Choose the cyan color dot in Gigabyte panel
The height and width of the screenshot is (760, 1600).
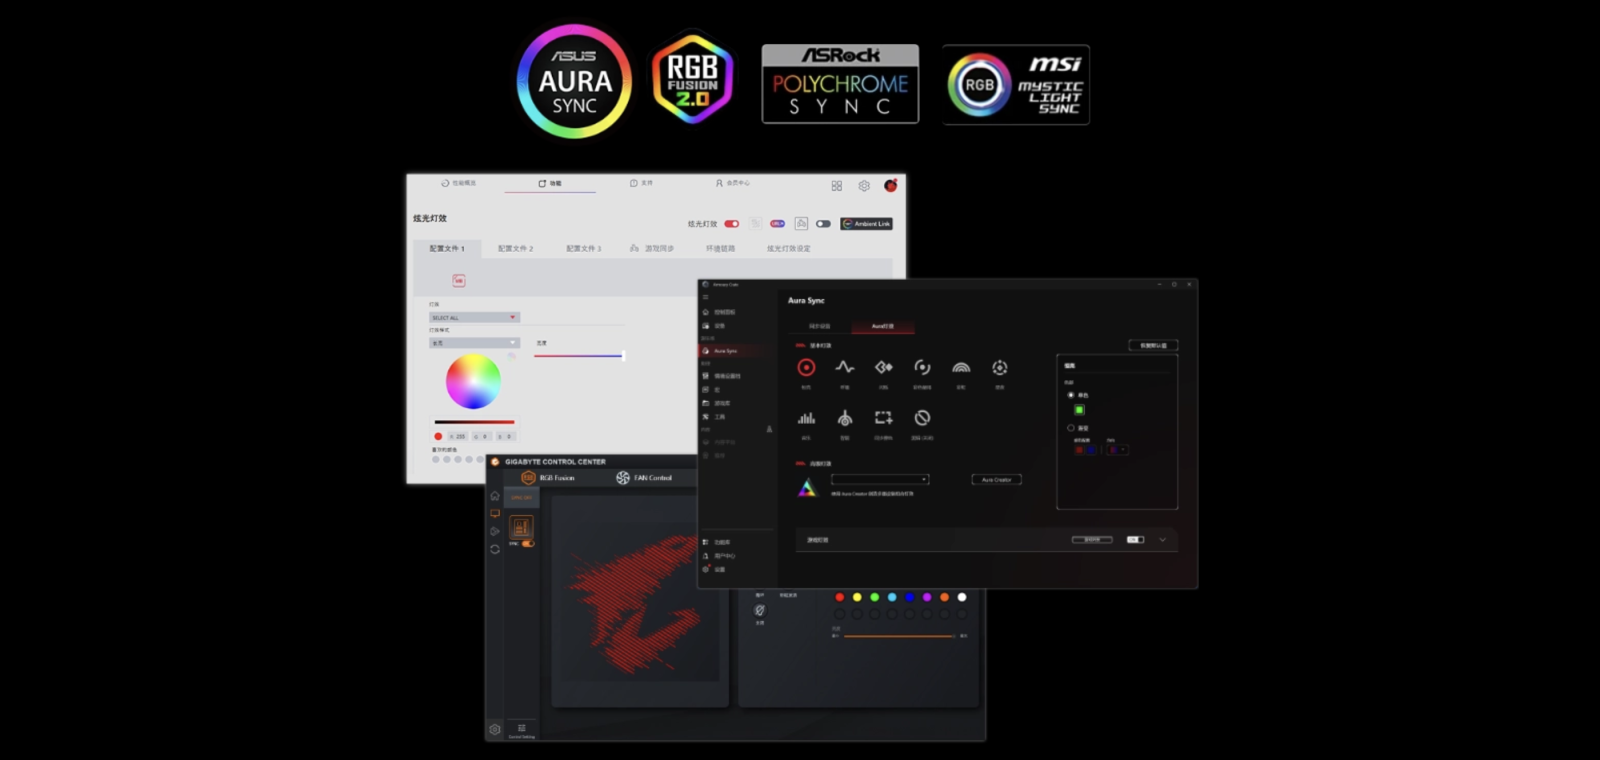coord(892,597)
